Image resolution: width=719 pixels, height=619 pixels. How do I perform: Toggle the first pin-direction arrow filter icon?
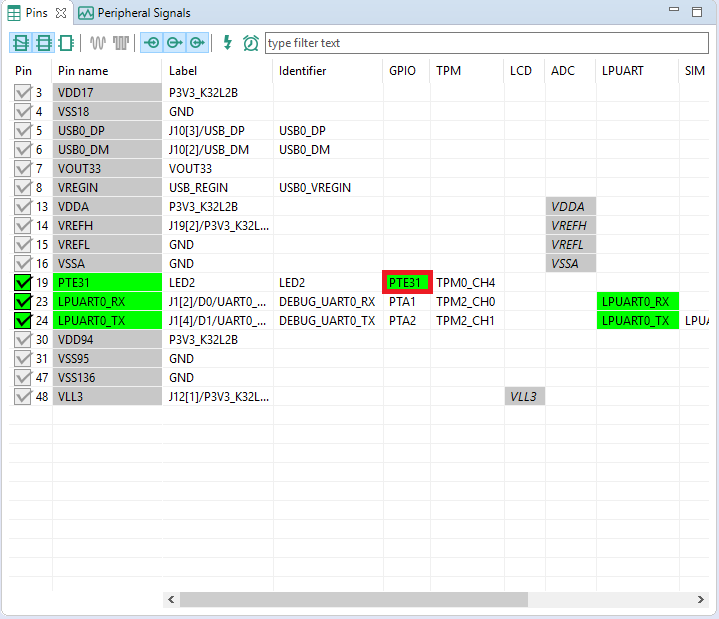[x=152, y=43]
